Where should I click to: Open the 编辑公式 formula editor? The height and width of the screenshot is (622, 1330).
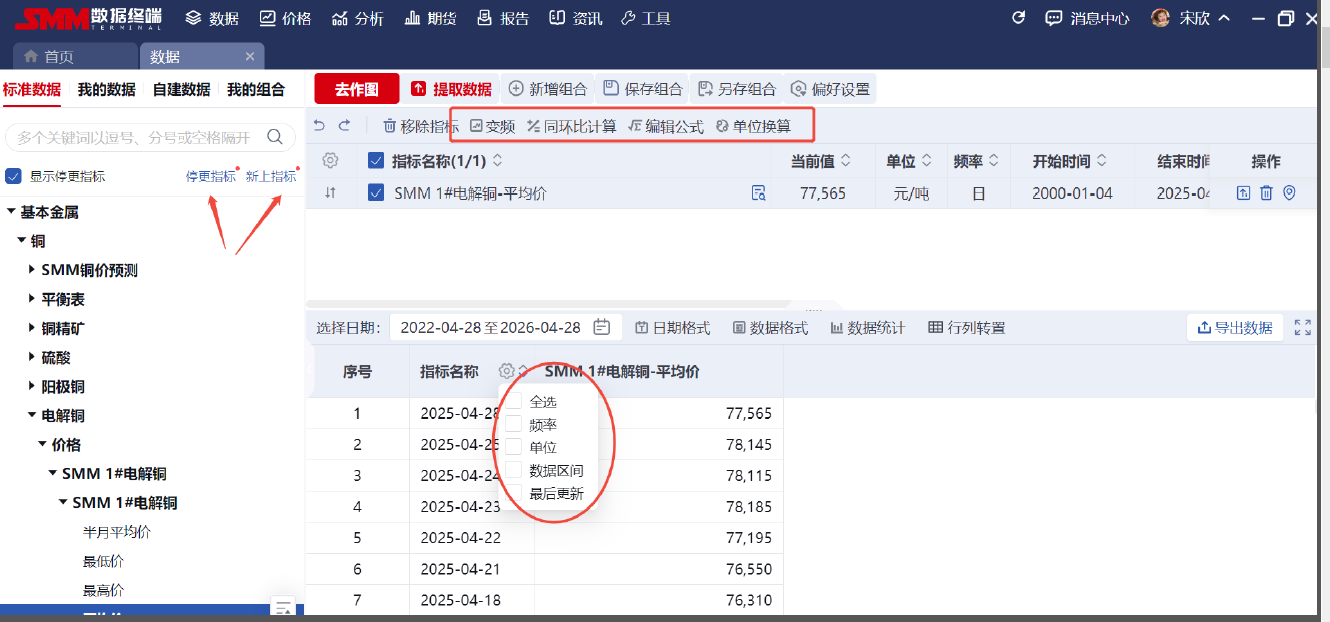tap(666, 126)
